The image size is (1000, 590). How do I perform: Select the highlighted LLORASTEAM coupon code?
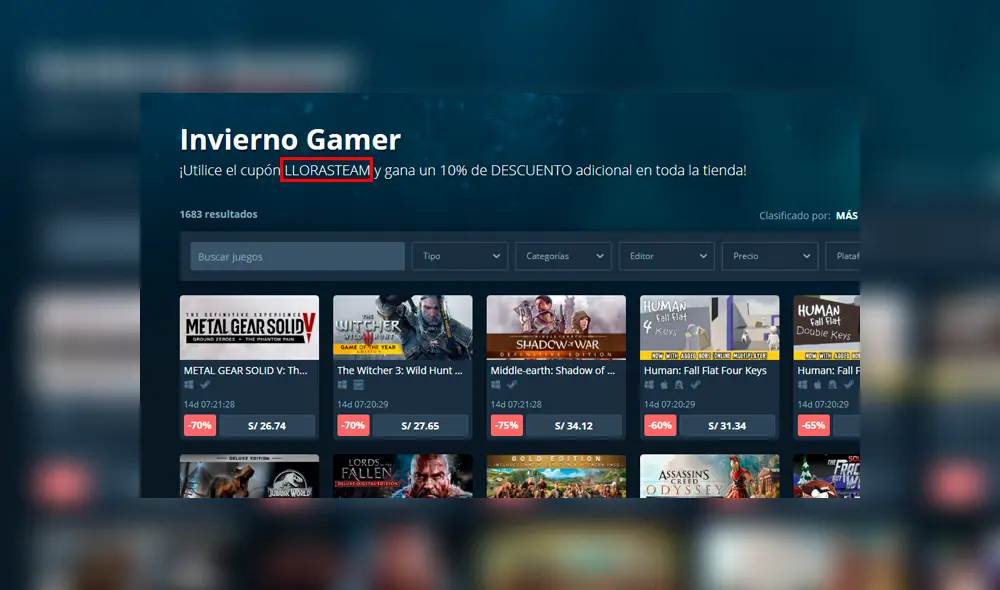[327, 170]
